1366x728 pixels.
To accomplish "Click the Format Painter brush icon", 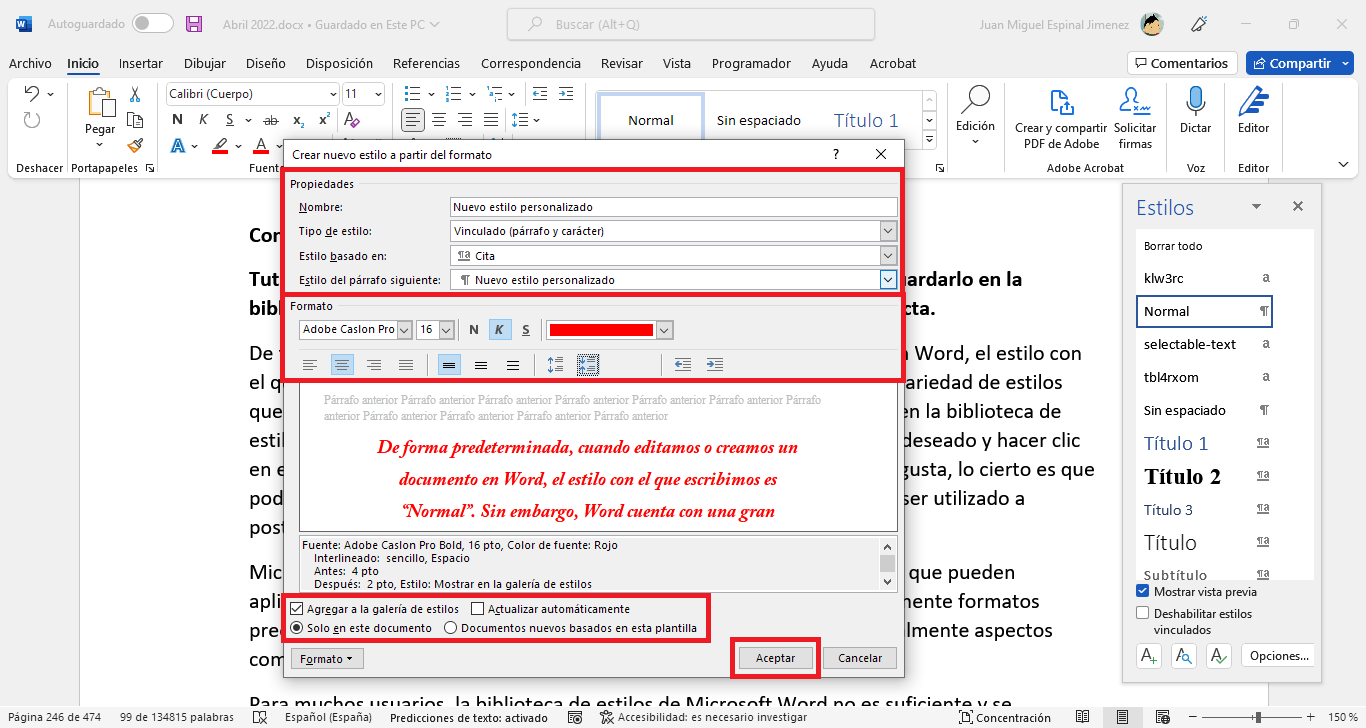I will tap(135, 145).
